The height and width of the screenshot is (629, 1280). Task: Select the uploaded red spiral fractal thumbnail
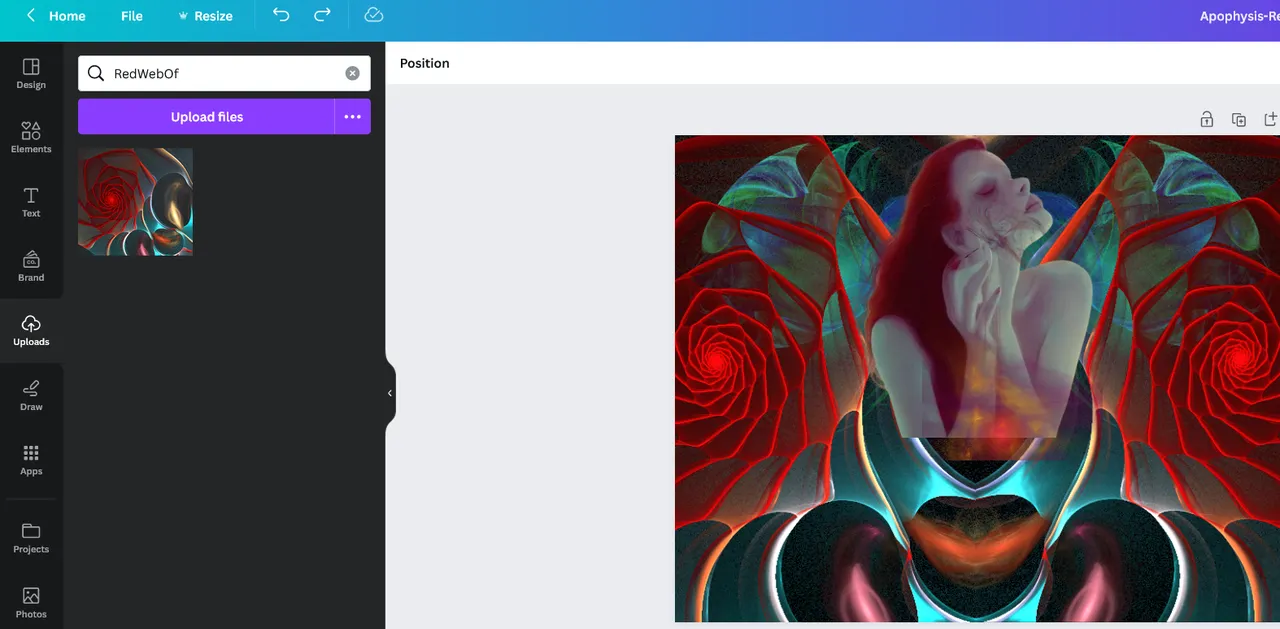(x=135, y=202)
